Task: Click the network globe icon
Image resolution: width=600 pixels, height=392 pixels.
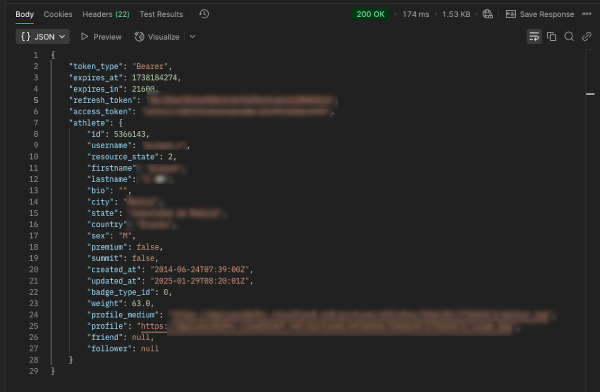Action: tap(488, 14)
